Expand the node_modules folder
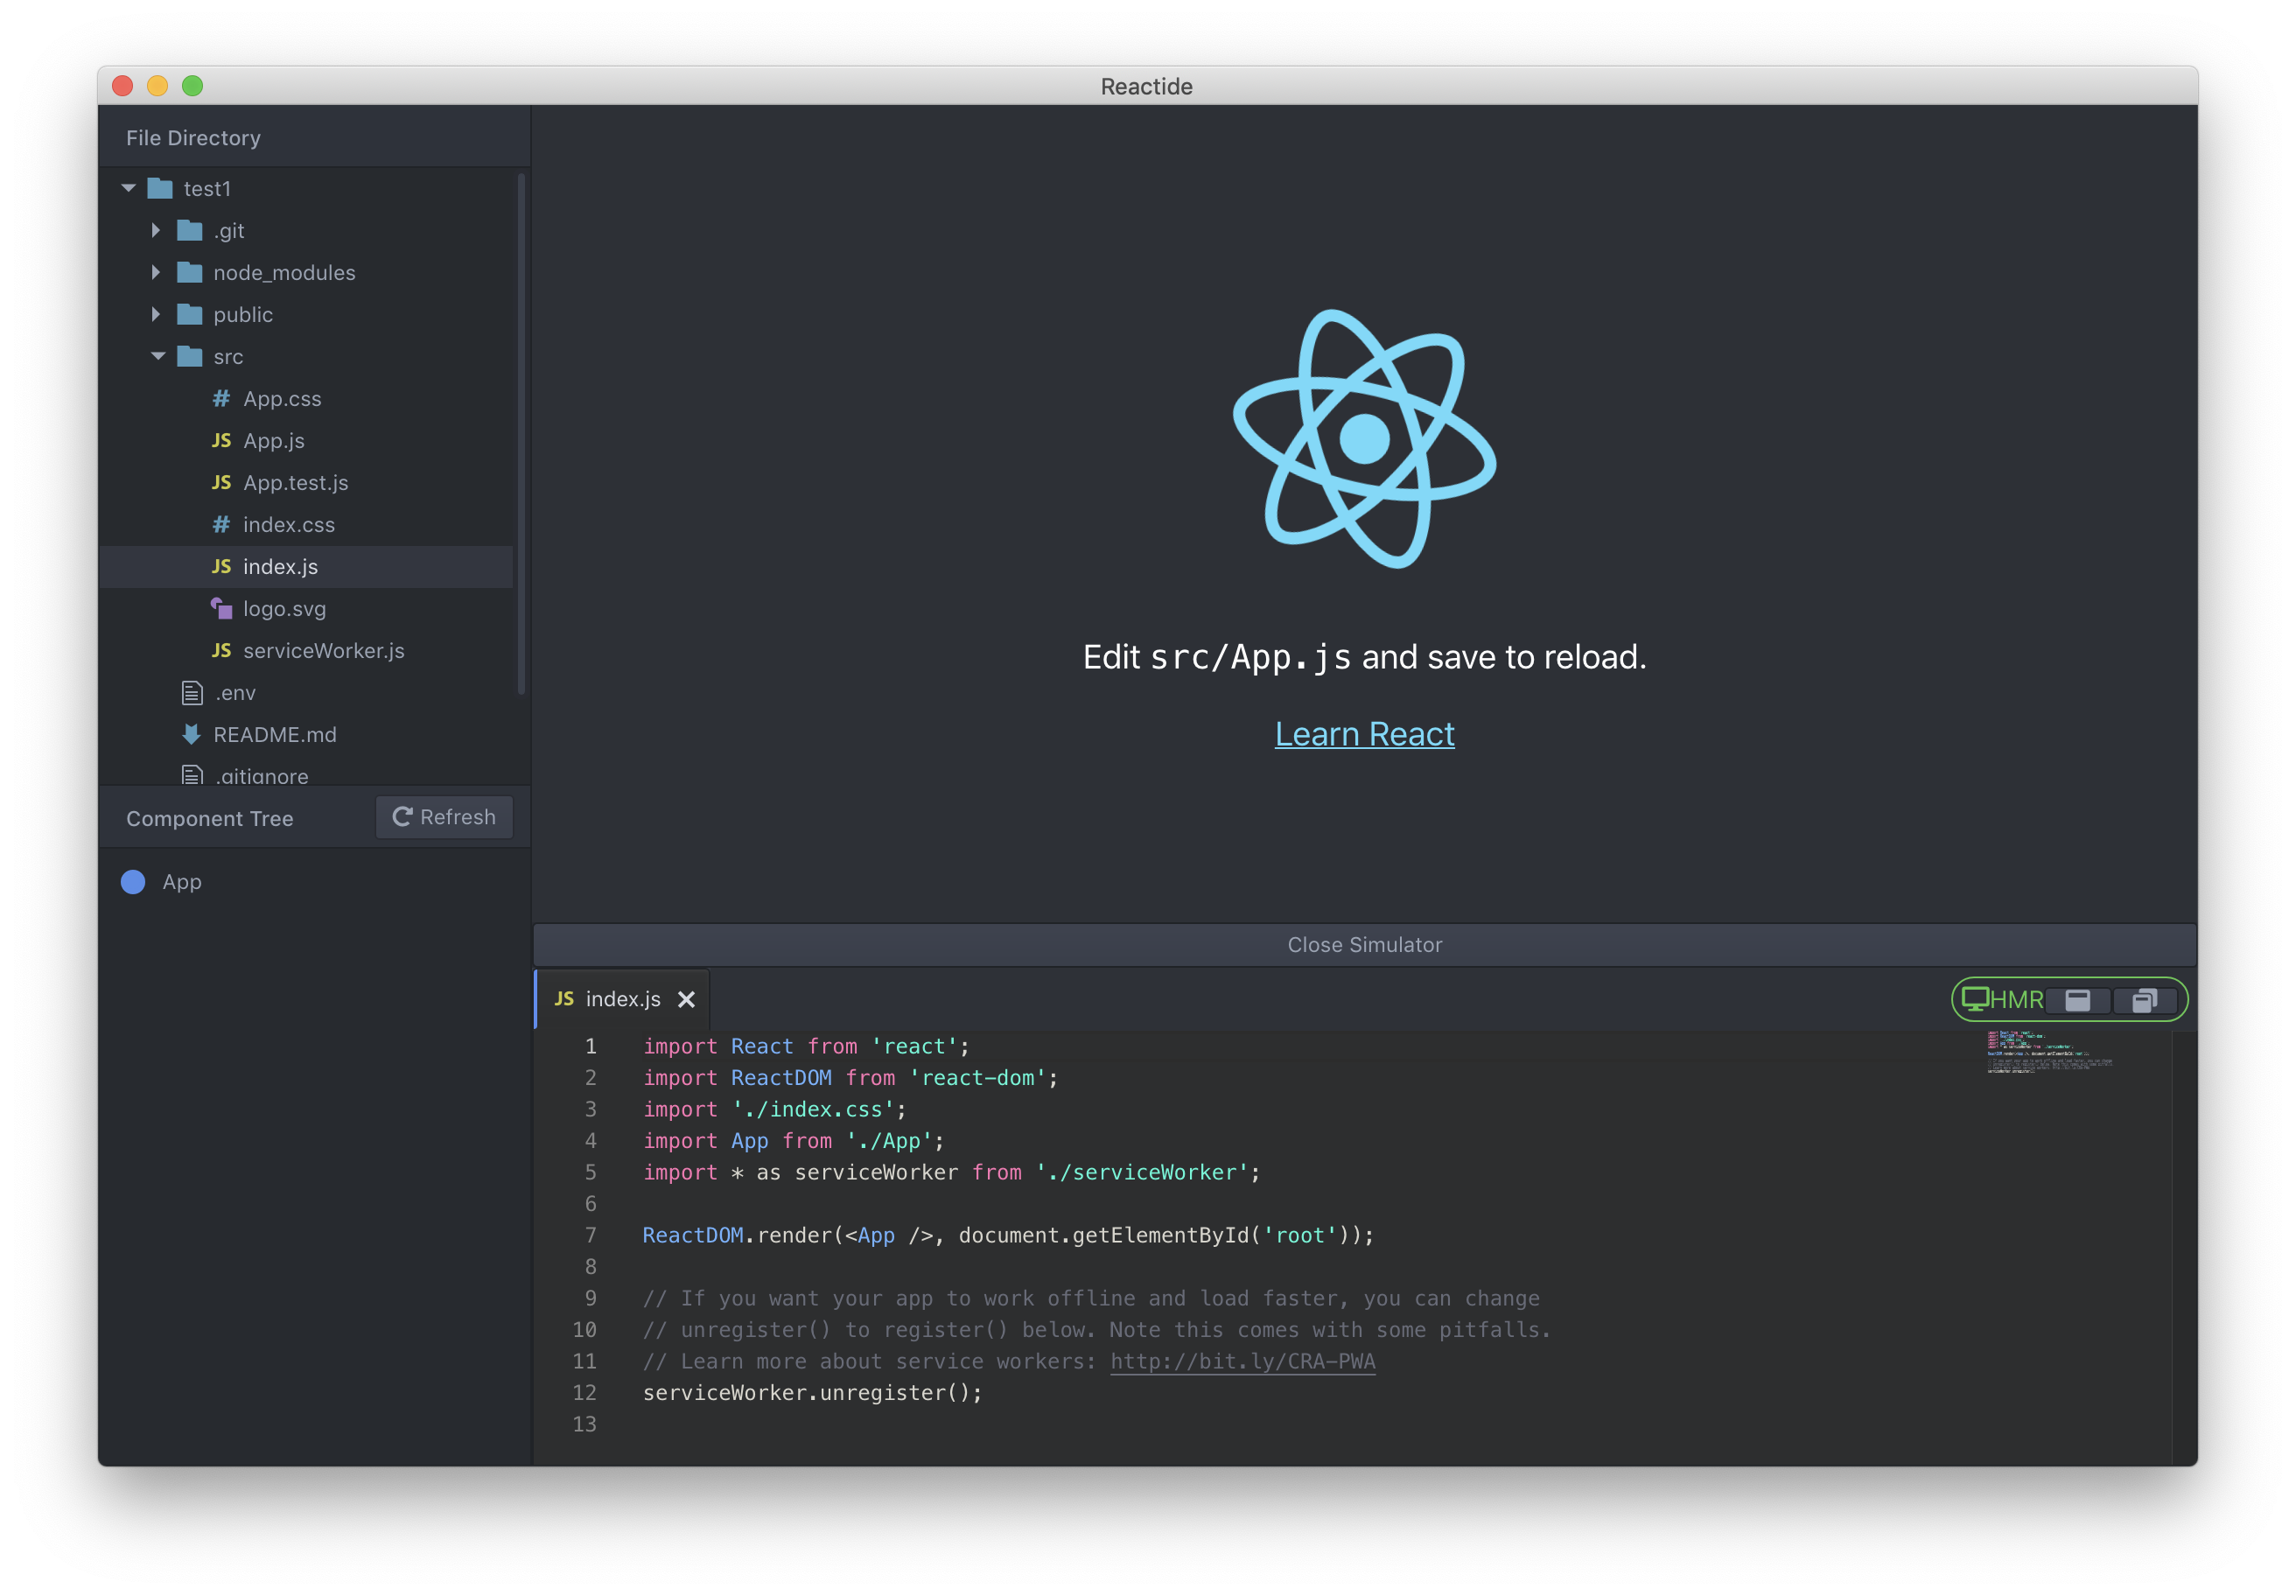 coord(156,272)
